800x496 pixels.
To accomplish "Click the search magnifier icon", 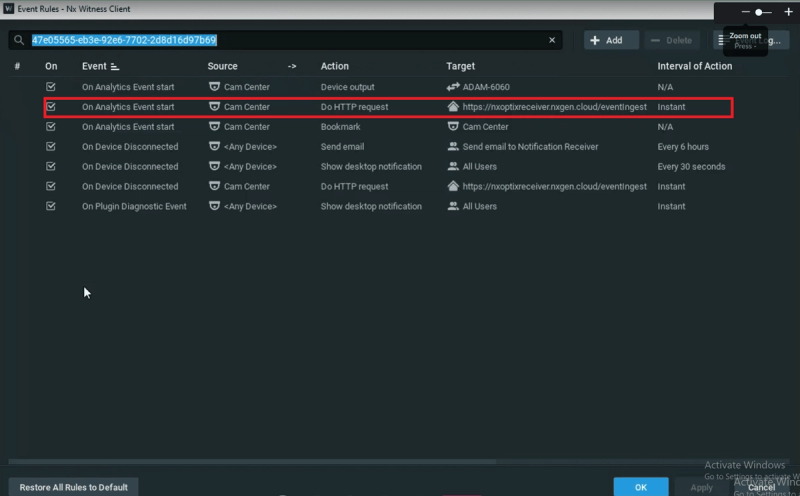I will 19,40.
